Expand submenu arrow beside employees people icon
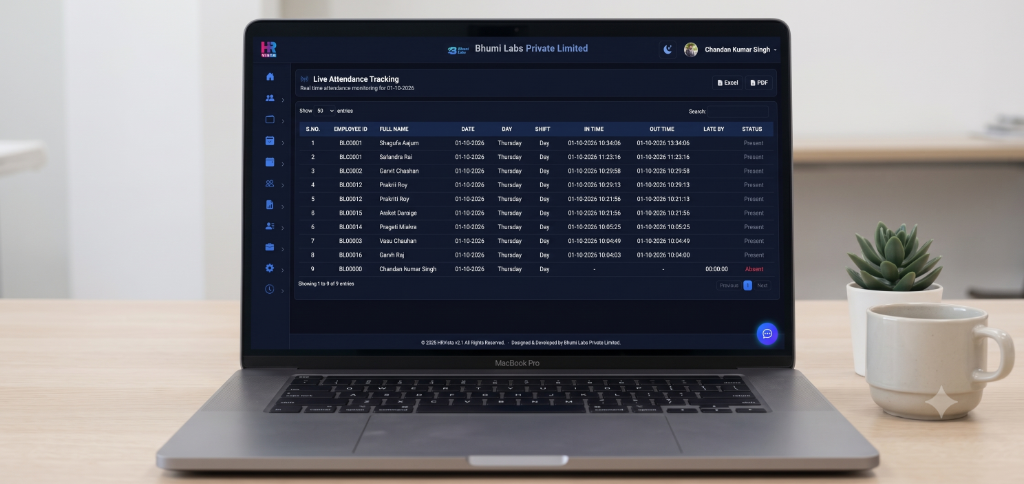The image size is (1024, 484). point(283,100)
